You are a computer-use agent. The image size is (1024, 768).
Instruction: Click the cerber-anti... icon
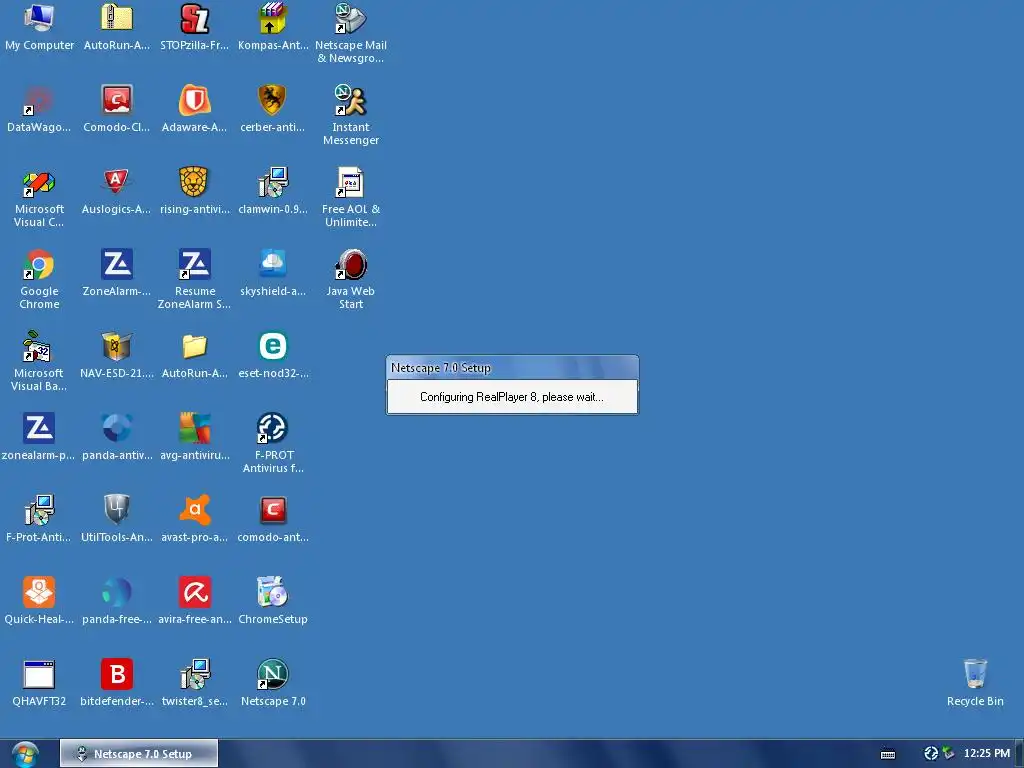pyautogui.click(x=272, y=100)
